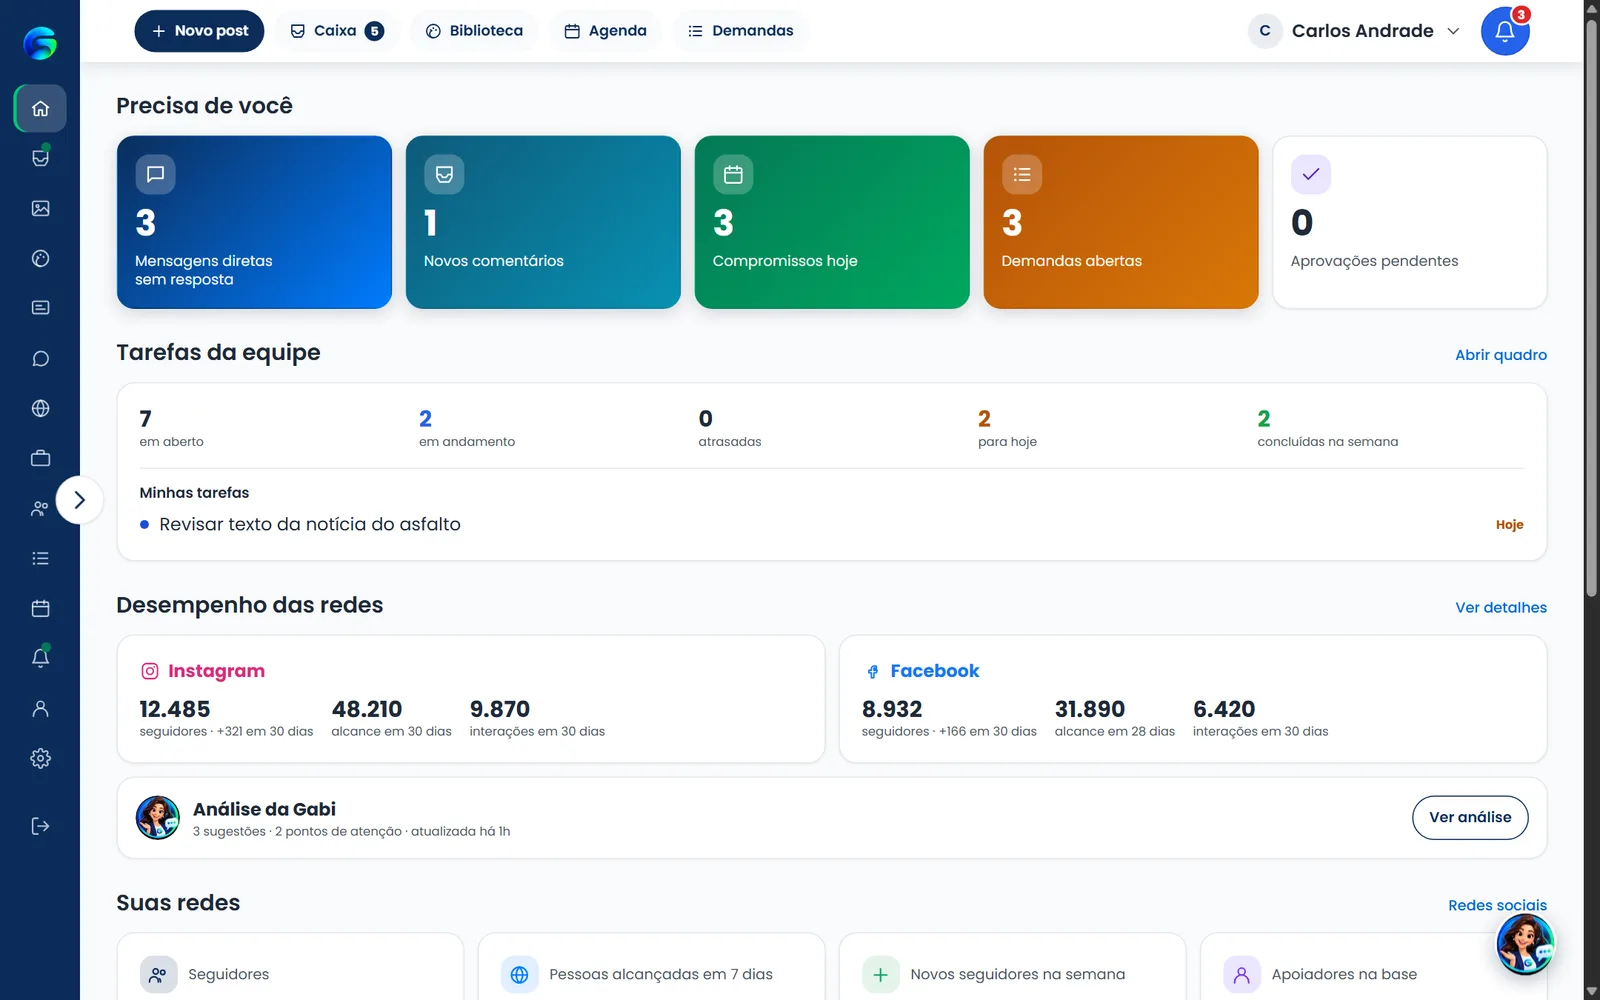Open the calendar icon in sidebar
1600x1000 pixels.
(40, 608)
